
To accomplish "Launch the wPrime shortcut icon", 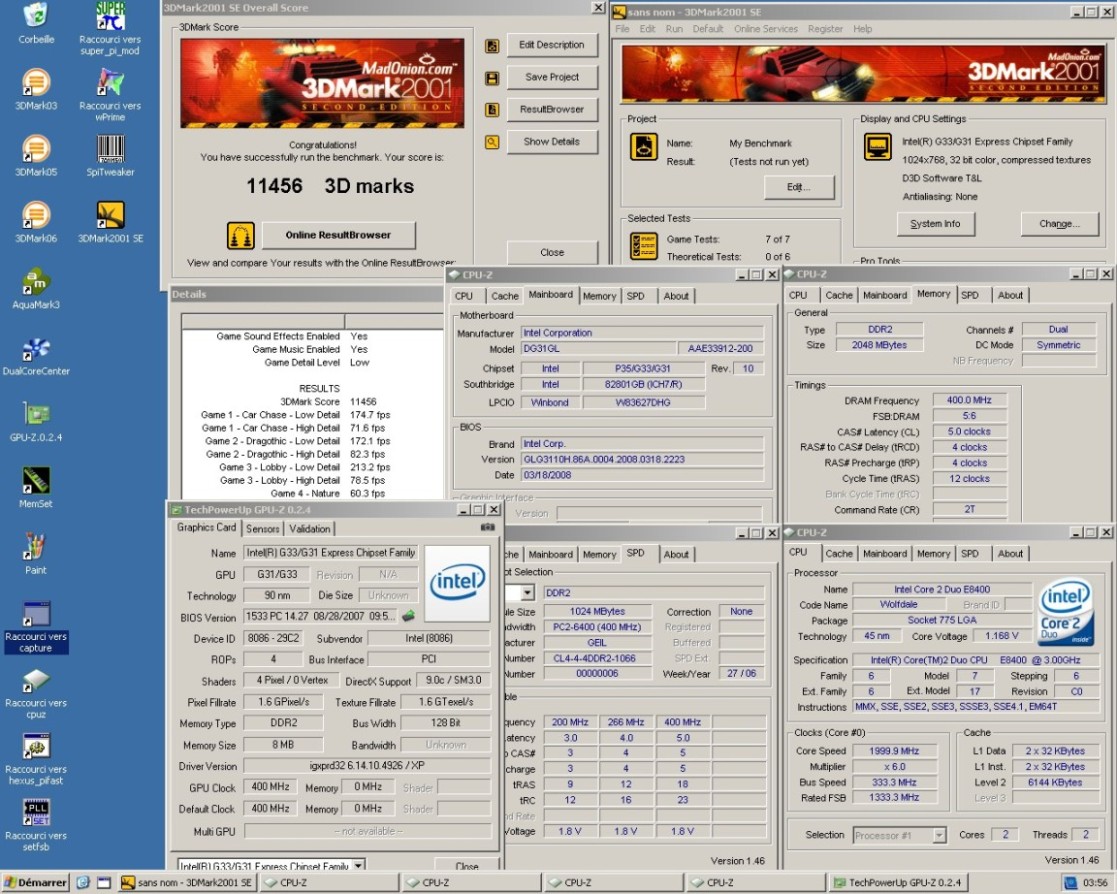I will [110, 82].
